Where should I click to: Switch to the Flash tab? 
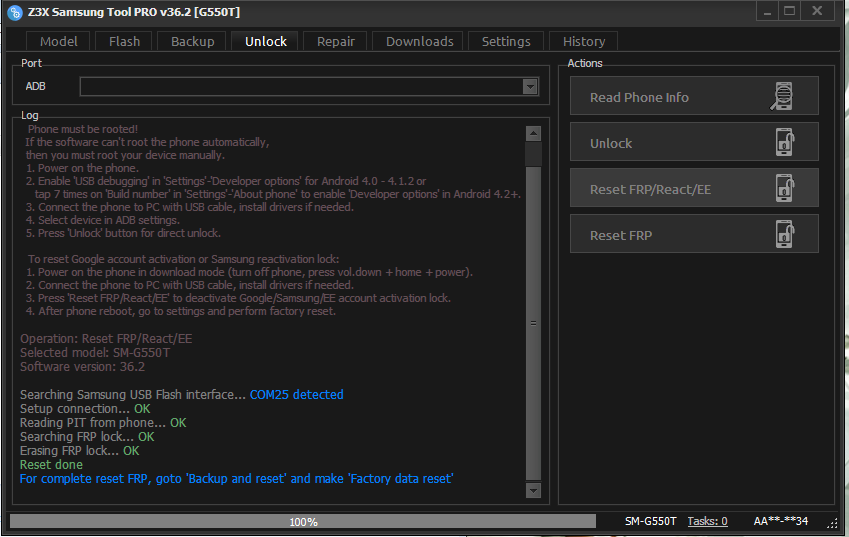pos(125,41)
